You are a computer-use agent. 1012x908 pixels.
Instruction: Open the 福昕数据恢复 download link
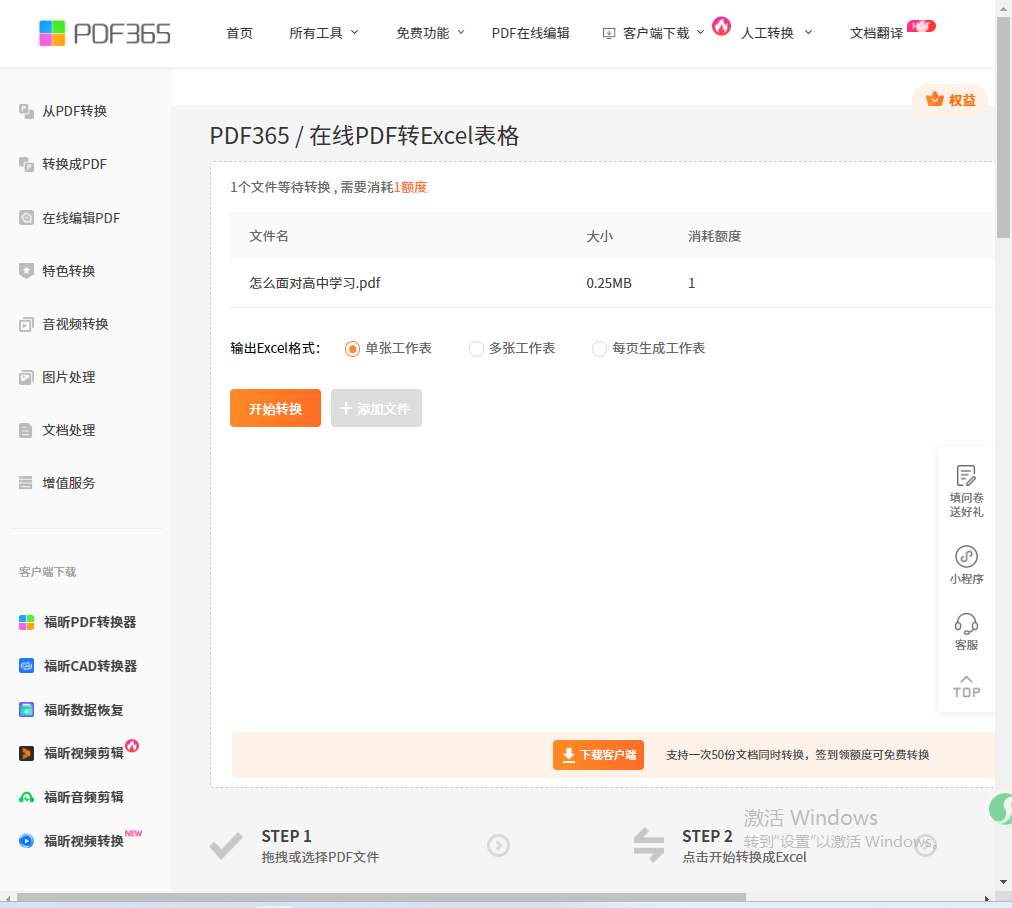pyautogui.click(x=83, y=710)
